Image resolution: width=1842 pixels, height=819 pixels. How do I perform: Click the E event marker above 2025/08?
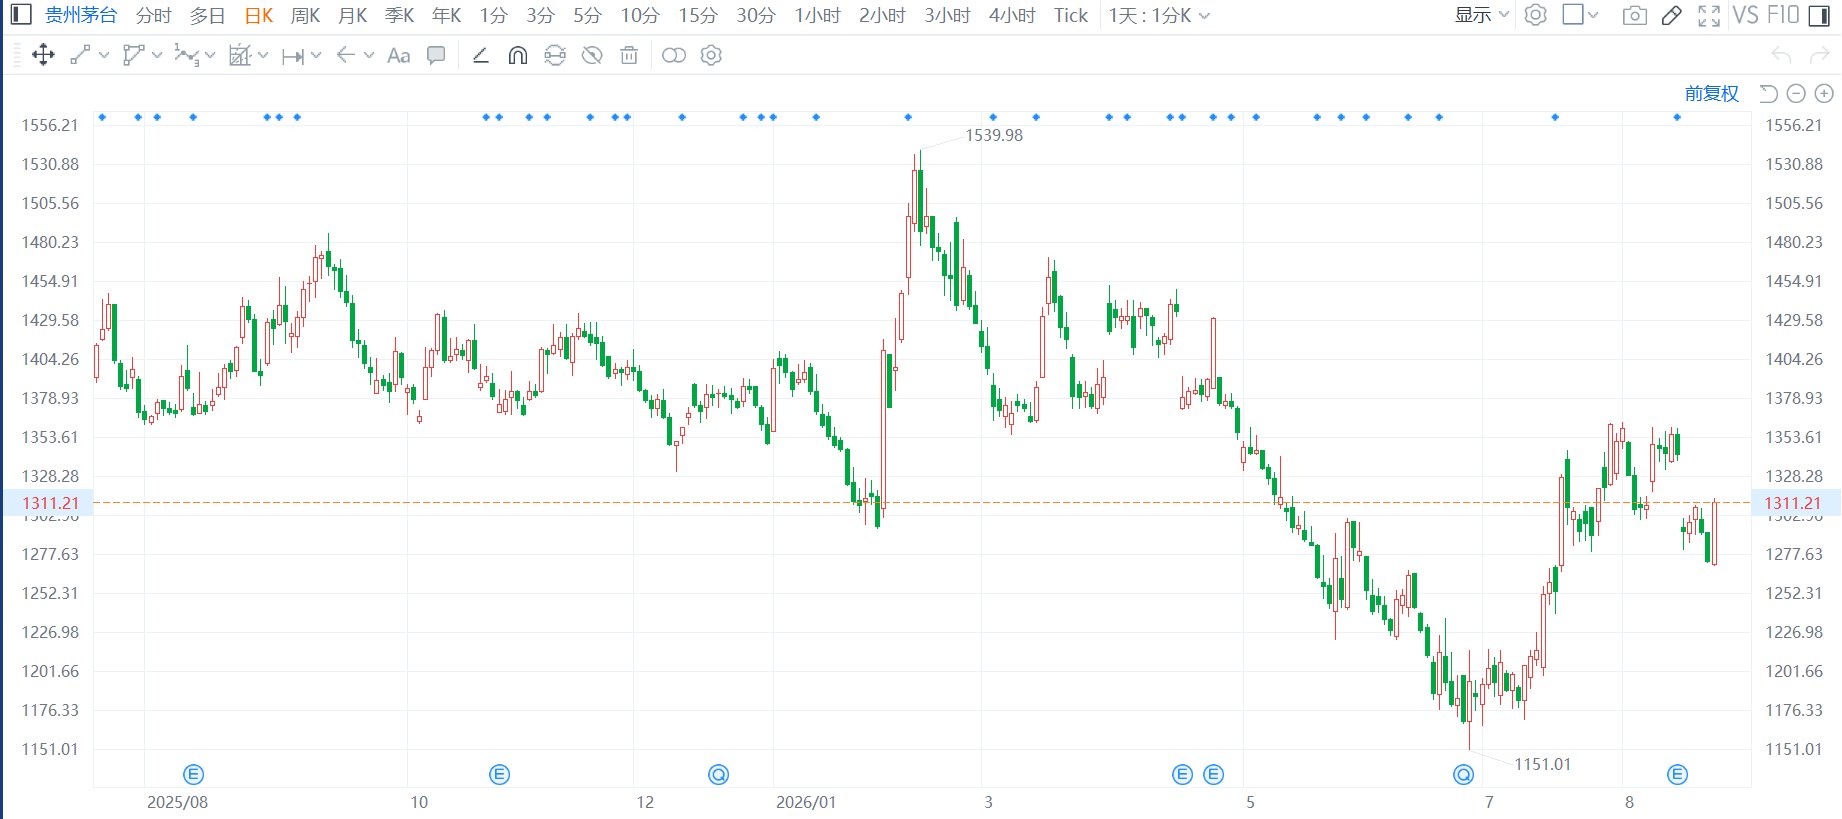click(x=194, y=774)
